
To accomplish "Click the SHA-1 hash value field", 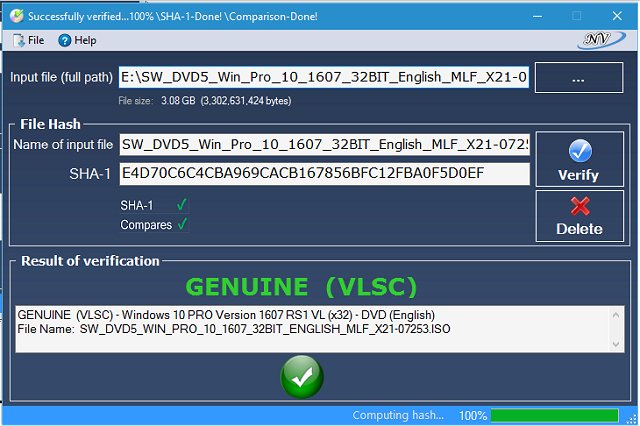I will click(x=324, y=173).
